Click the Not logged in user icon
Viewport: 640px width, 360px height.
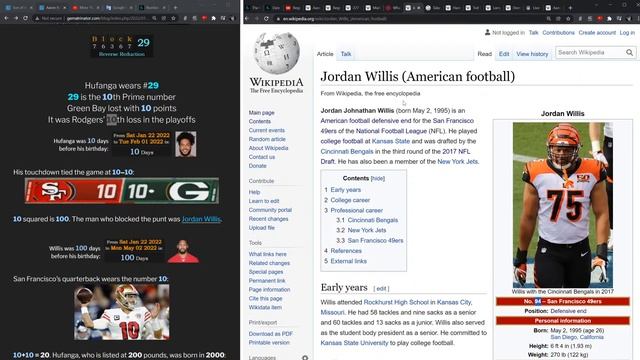(487, 32)
